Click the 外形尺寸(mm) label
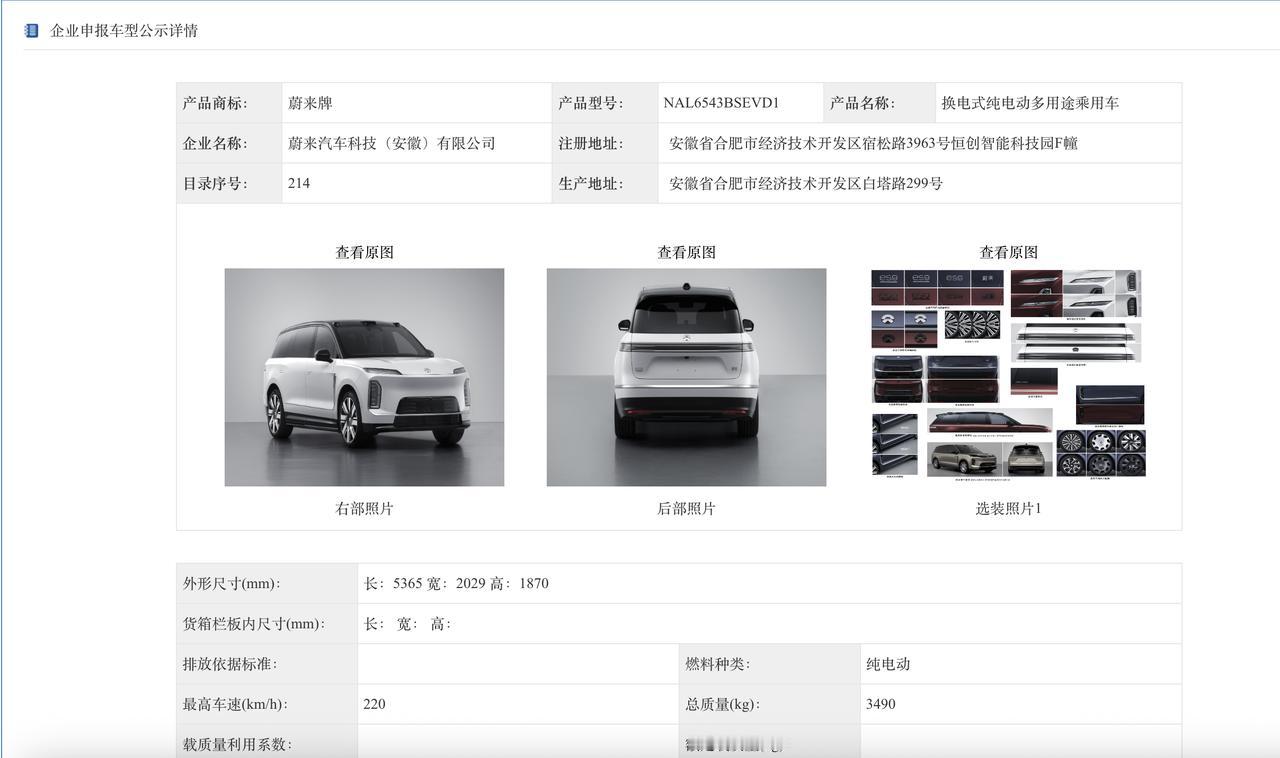This screenshot has width=1280, height=758. click(x=232, y=584)
